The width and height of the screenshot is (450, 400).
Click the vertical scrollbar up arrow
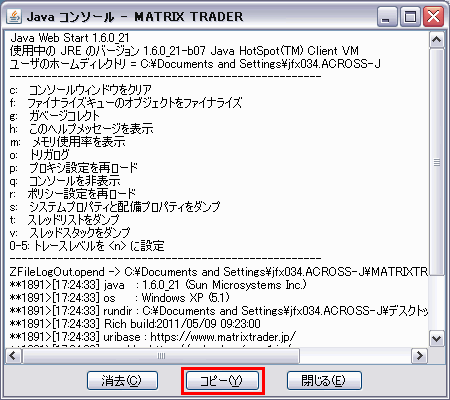(436, 40)
